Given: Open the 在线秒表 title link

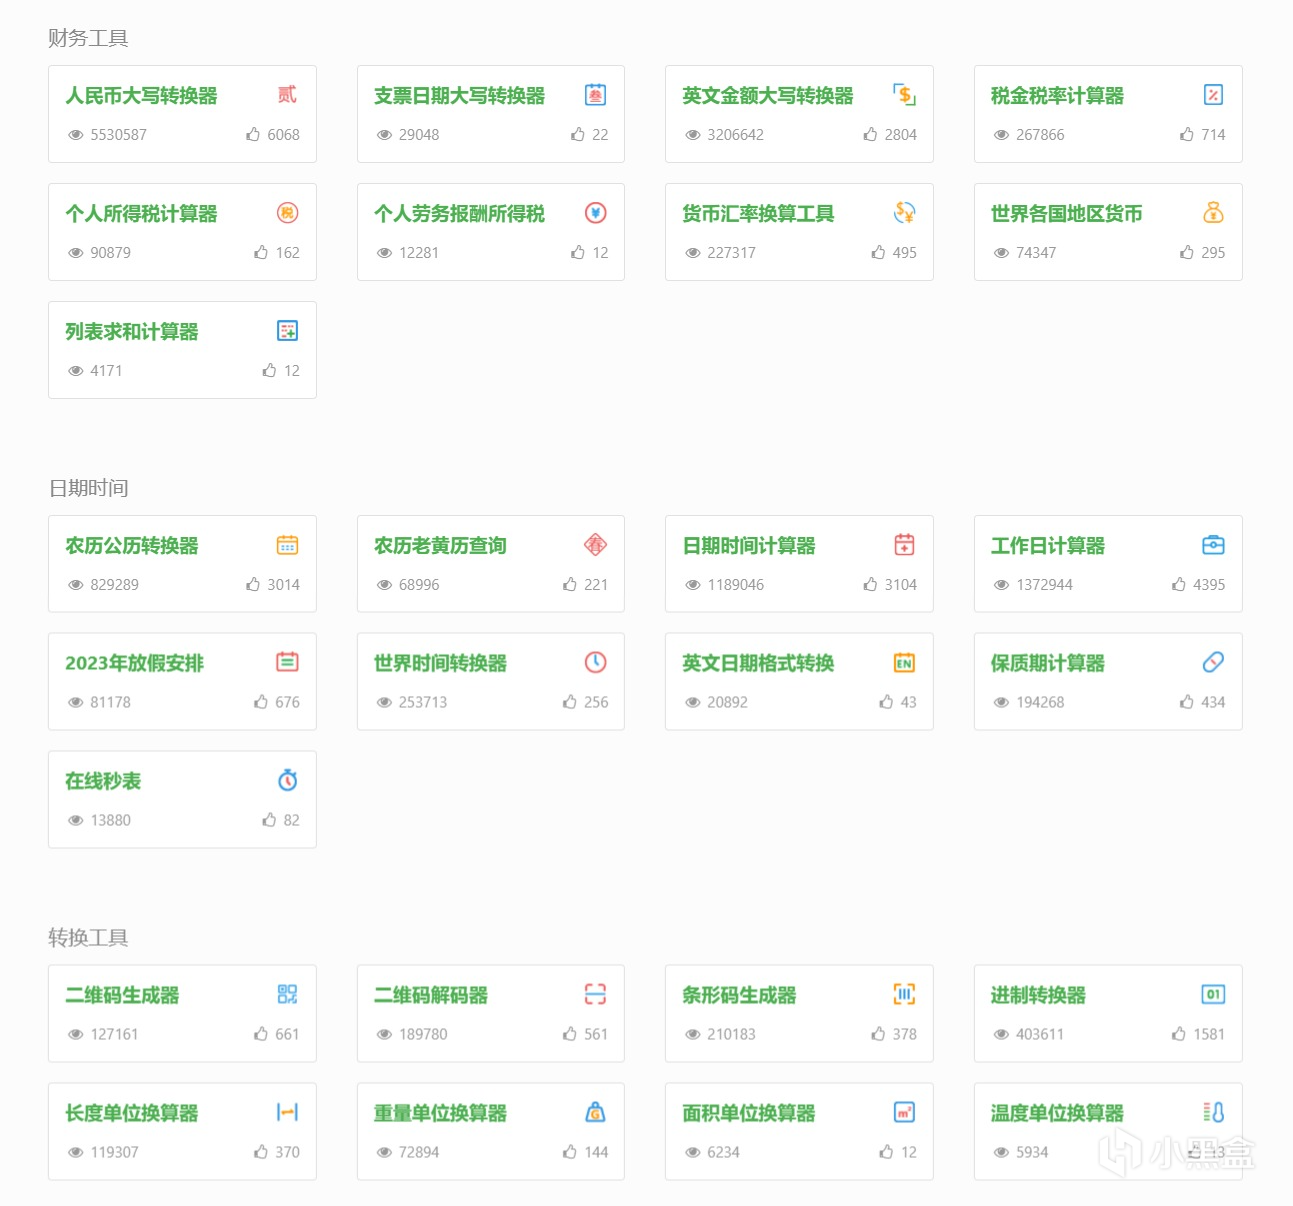Looking at the screenshot, I should click(103, 782).
